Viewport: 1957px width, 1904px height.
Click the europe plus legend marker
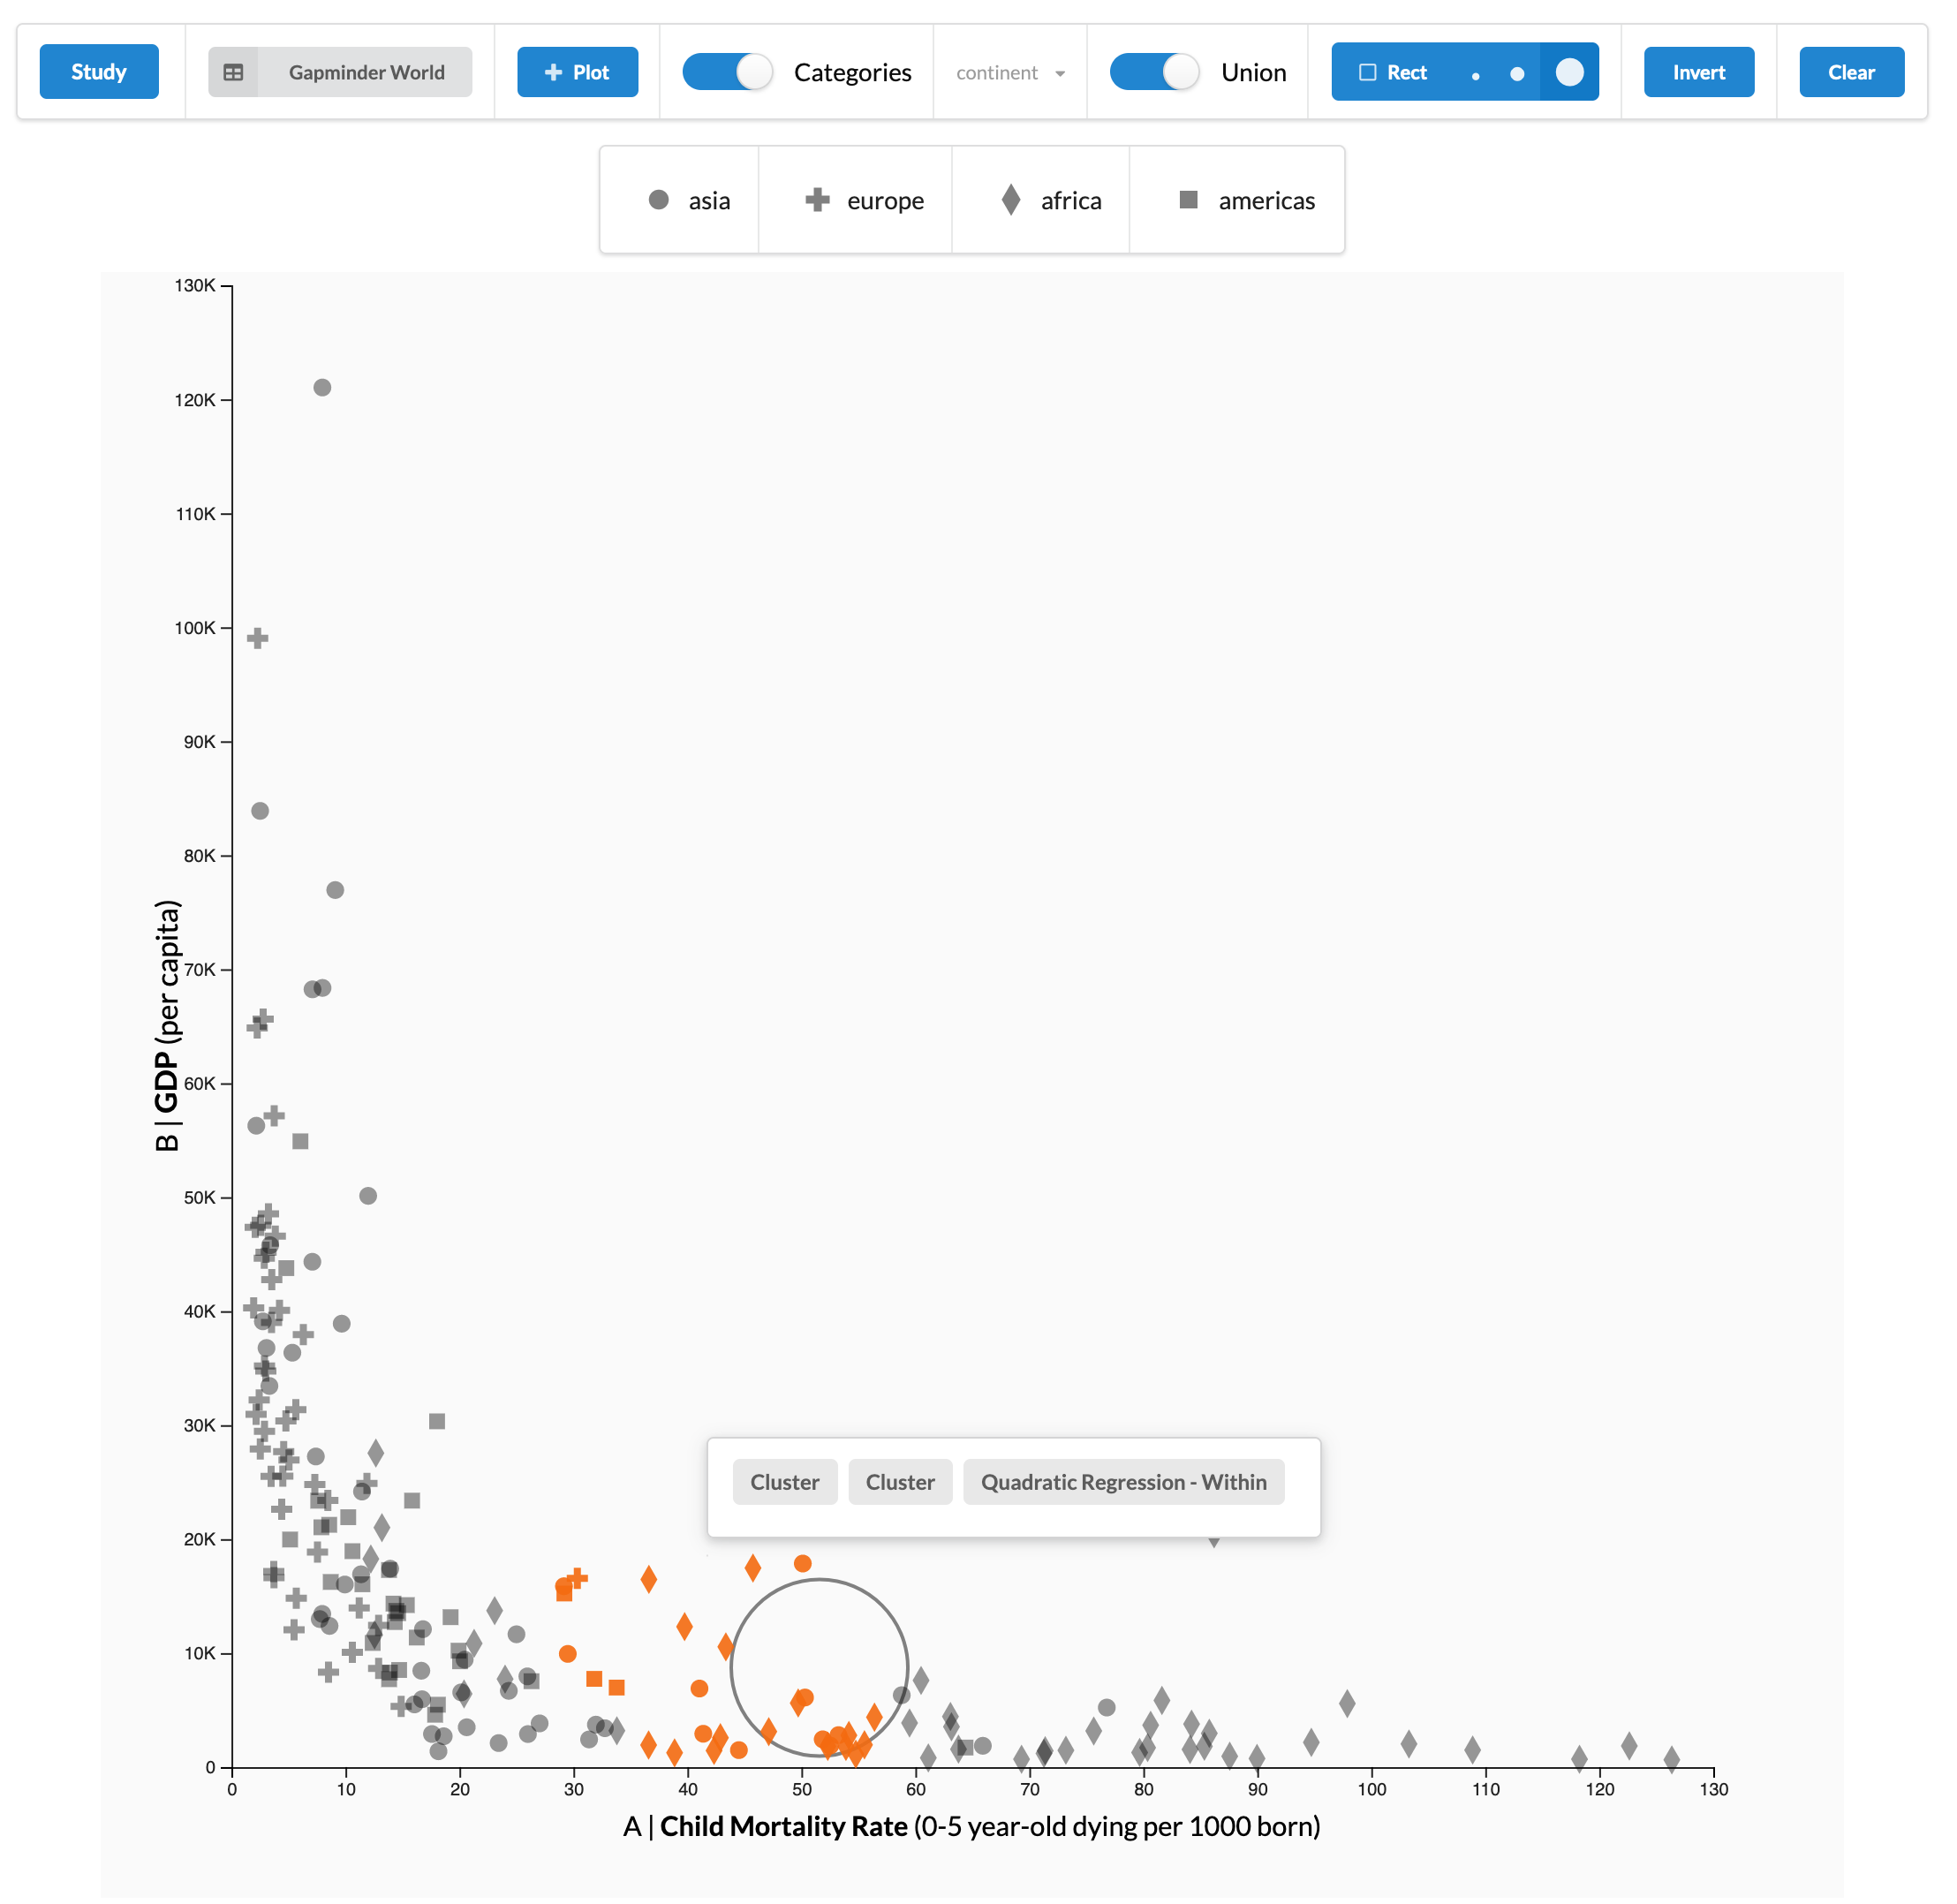(818, 200)
